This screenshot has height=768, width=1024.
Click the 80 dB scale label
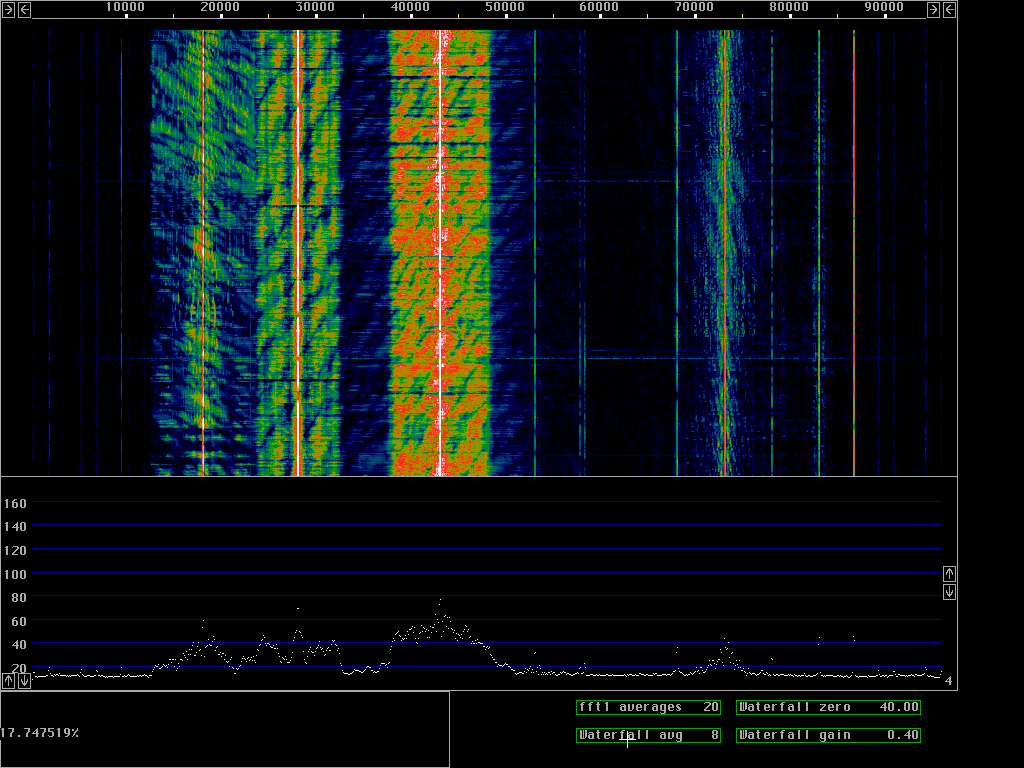[x=19, y=598]
